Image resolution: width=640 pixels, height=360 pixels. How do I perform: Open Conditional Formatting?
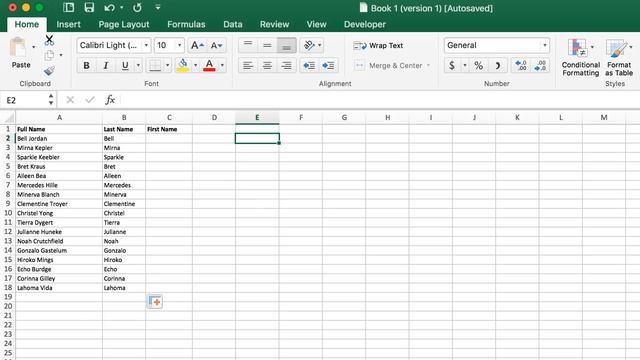click(580, 57)
